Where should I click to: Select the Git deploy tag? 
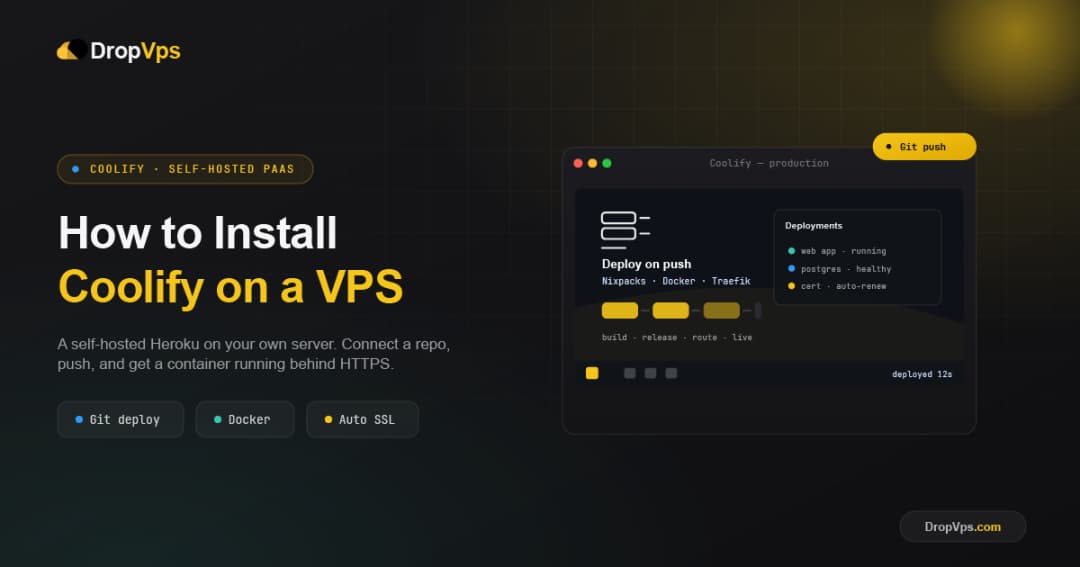pos(121,419)
